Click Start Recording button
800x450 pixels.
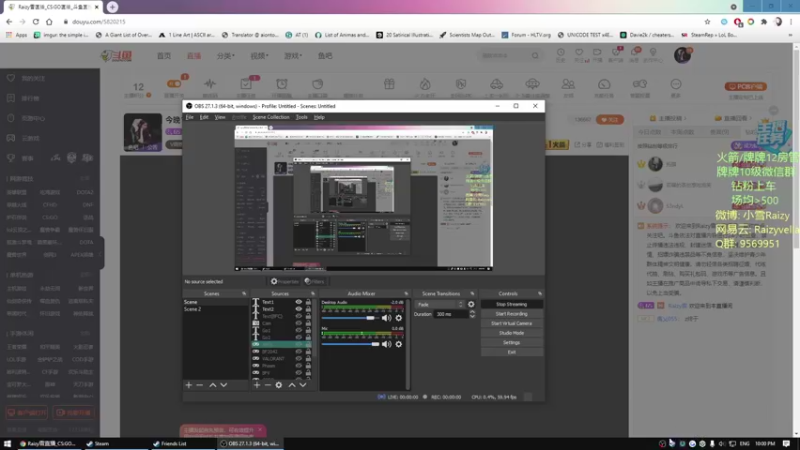tap(511, 314)
